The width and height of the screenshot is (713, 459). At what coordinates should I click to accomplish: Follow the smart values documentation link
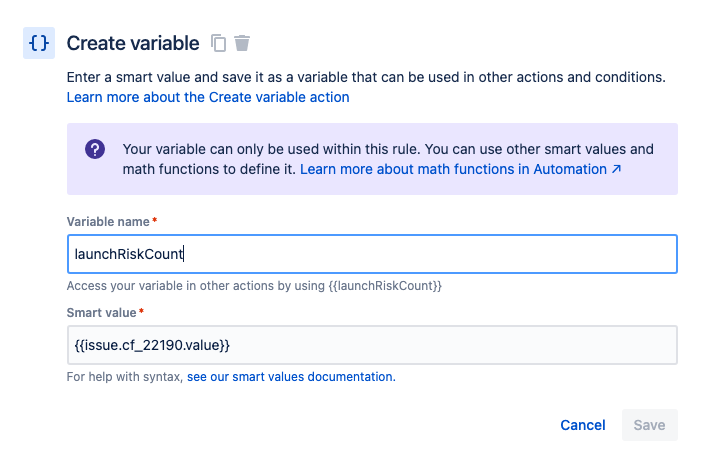tap(291, 377)
